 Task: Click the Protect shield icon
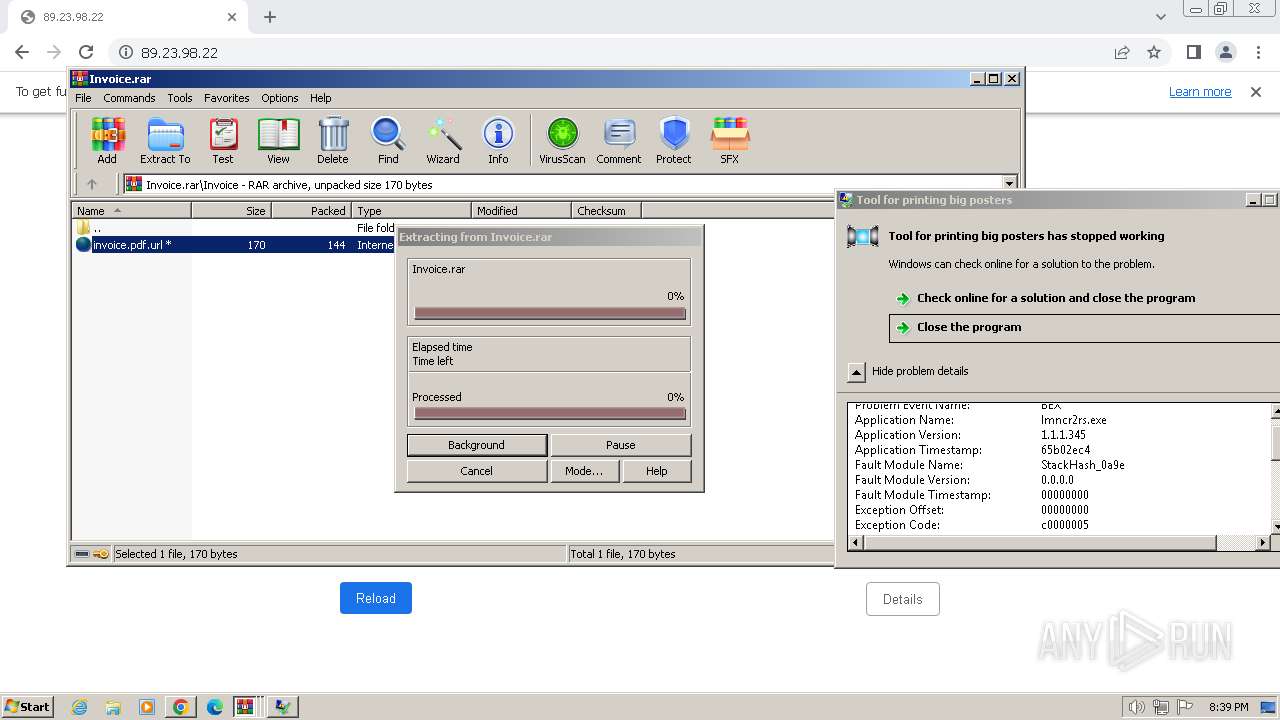pyautogui.click(x=674, y=140)
